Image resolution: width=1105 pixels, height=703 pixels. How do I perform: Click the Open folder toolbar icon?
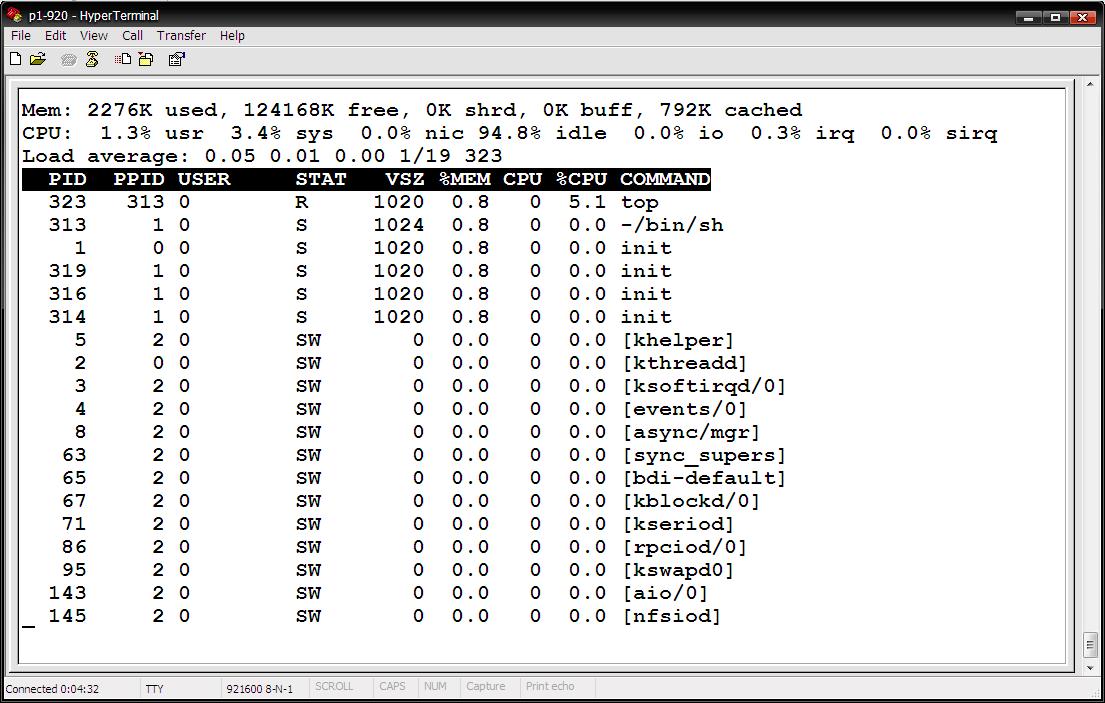tap(38, 59)
